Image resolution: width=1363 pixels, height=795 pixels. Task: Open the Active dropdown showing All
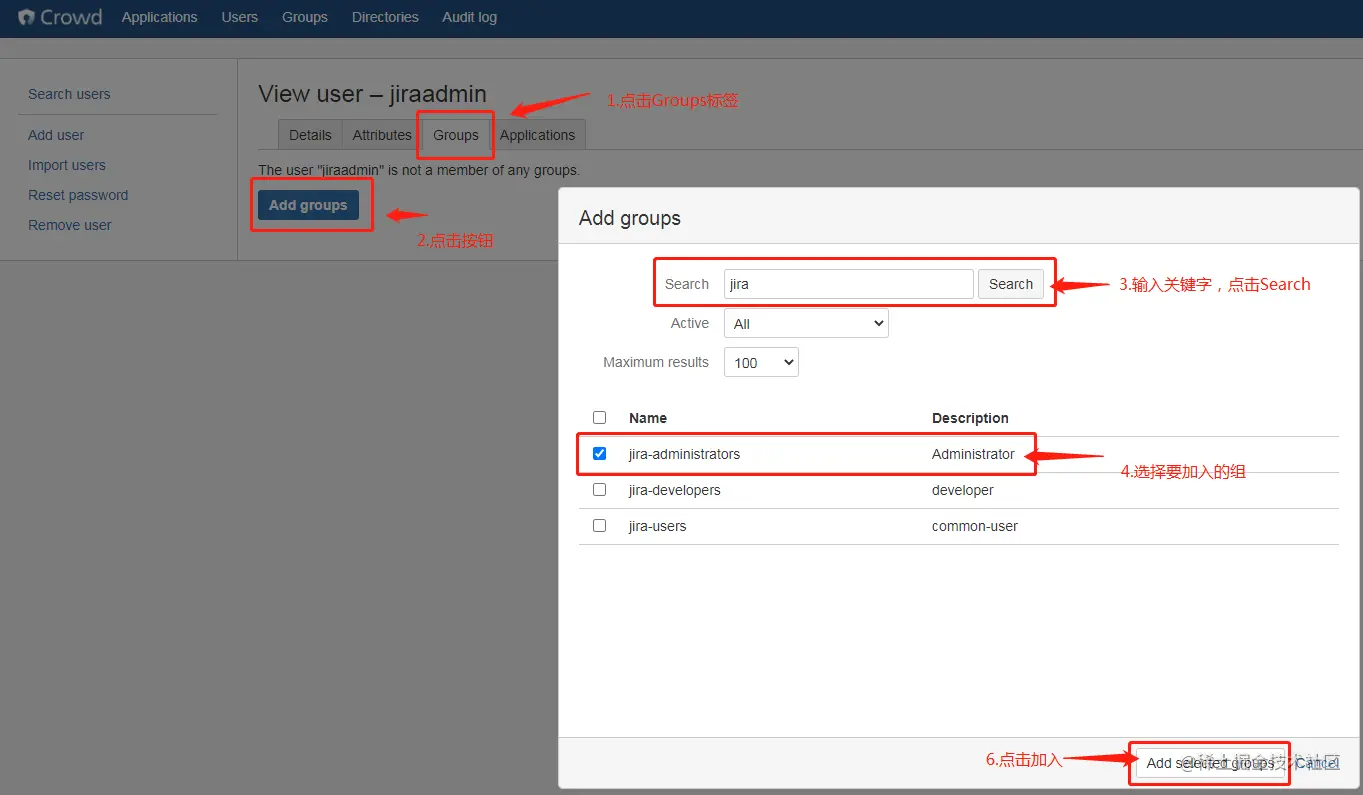coord(806,323)
